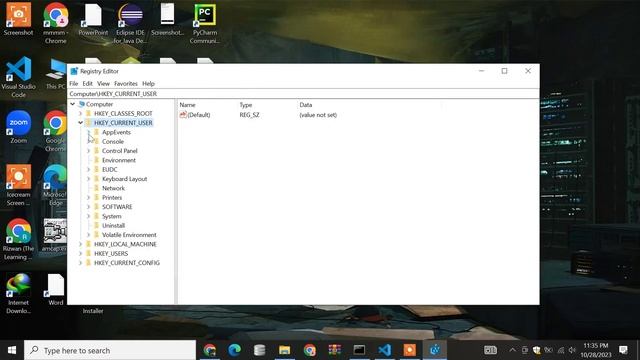640x360 pixels.
Task: Select the Uninstall key
Action: 113,226
